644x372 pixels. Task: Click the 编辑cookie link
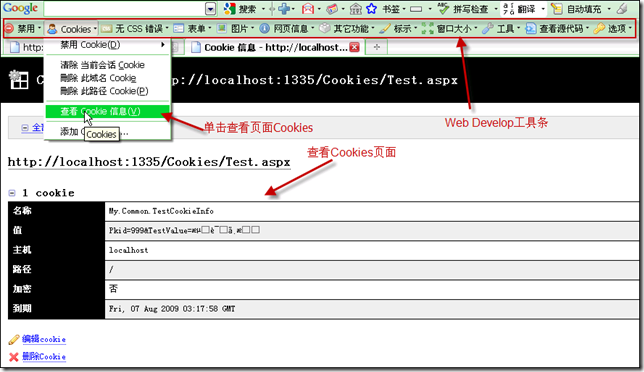(x=44, y=339)
